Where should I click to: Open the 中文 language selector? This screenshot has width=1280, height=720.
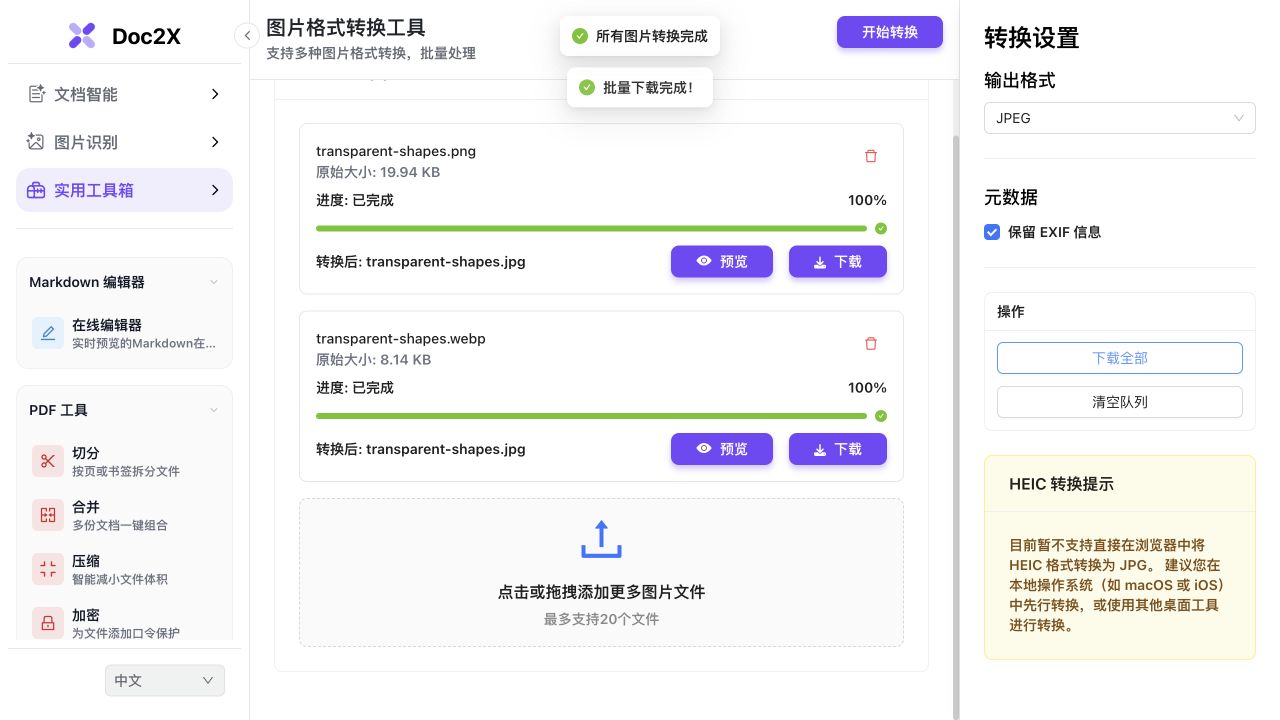pyautogui.click(x=165, y=681)
